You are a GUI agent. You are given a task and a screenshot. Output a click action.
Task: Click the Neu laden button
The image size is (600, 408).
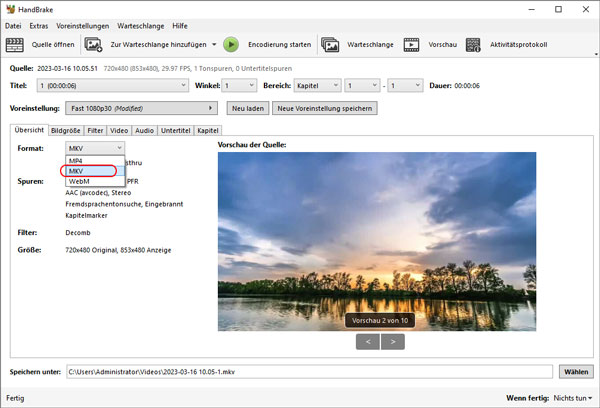click(x=248, y=108)
